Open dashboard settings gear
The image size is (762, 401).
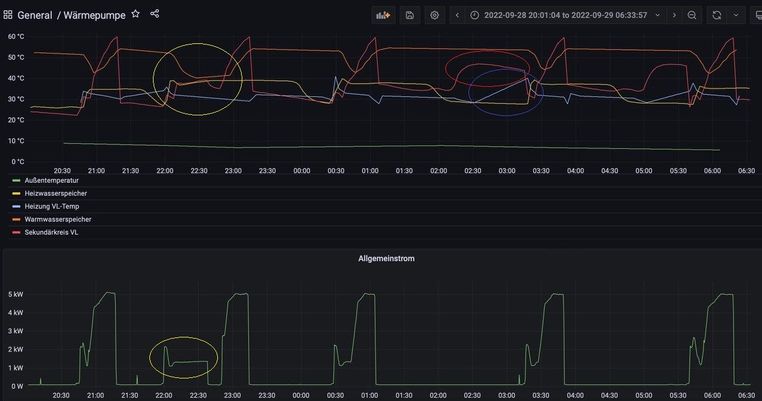click(434, 15)
